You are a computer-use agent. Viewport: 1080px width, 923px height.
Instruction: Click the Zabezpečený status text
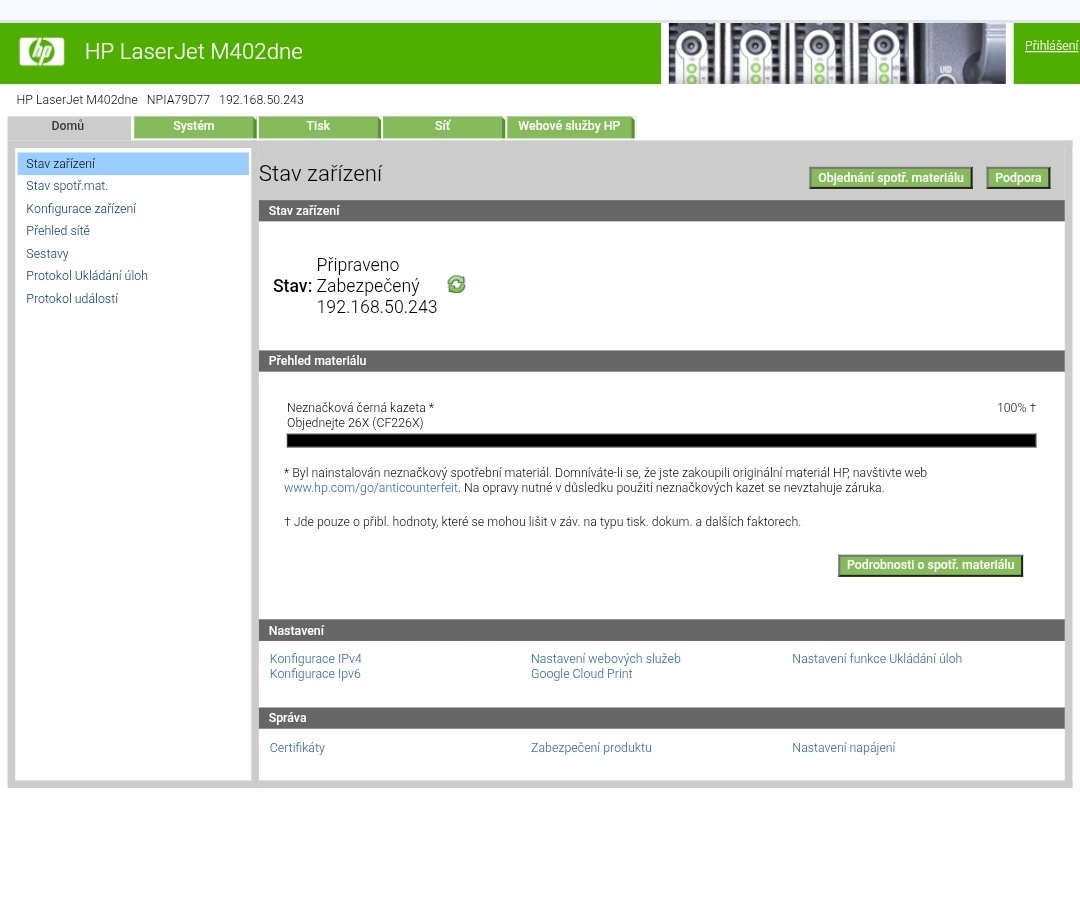click(x=368, y=286)
